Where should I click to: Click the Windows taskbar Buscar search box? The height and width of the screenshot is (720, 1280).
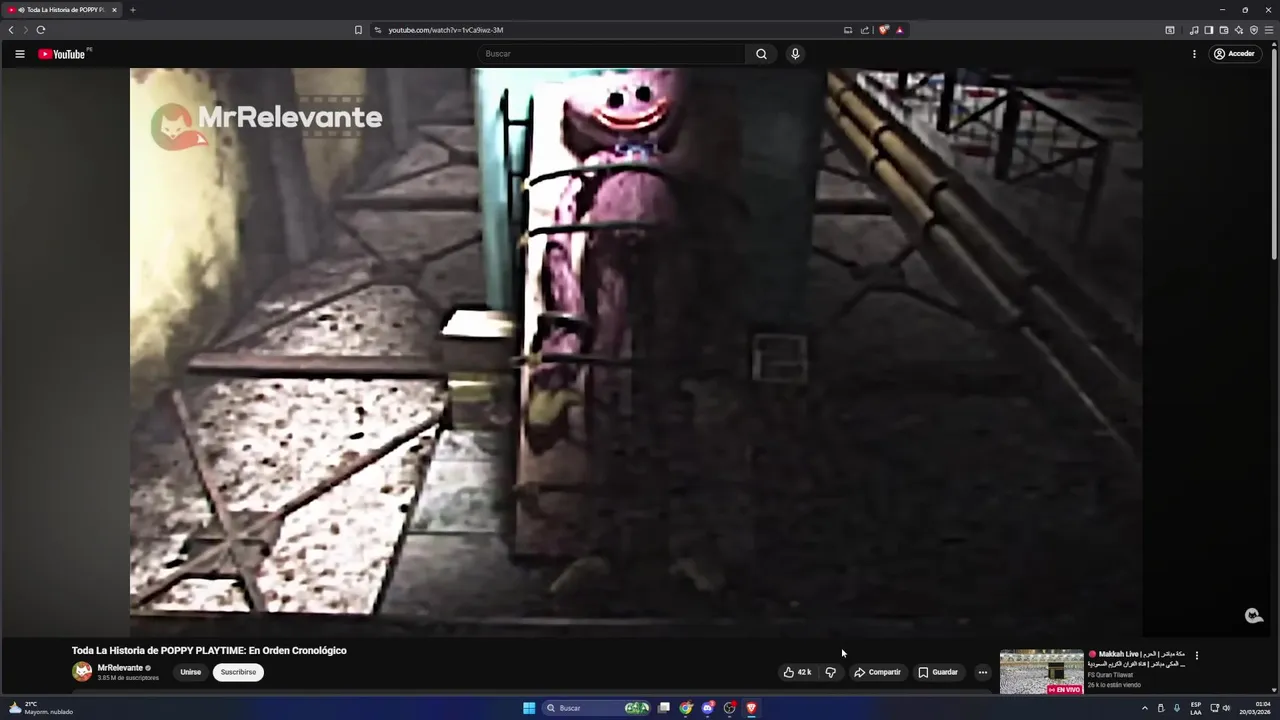[597, 708]
